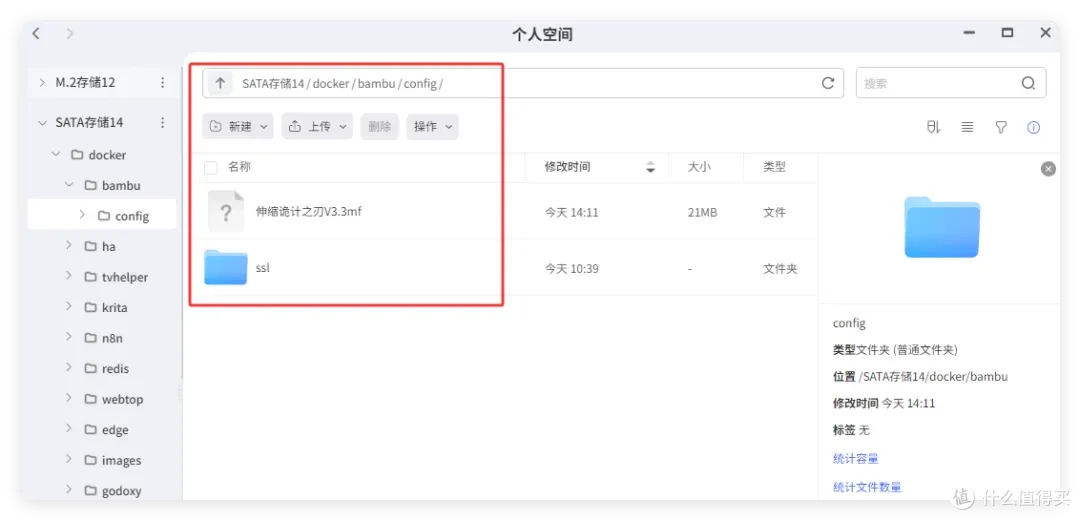Screen dimensions: 1080x520
Task: Click the large folder preview thumbnail
Action: [x=942, y=227]
